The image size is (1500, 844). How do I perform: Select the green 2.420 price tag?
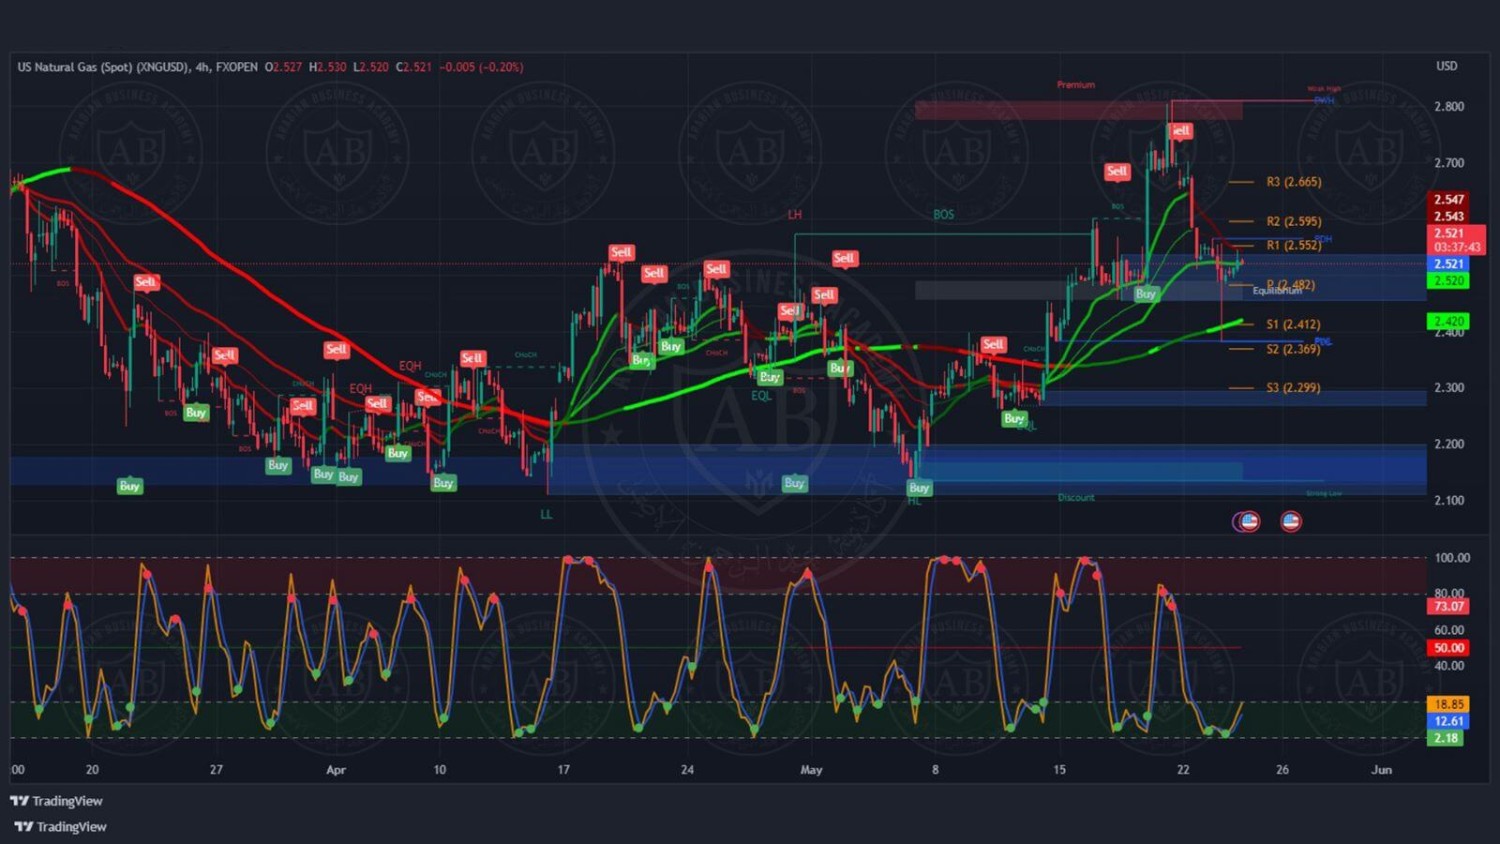tap(1449, 322)
